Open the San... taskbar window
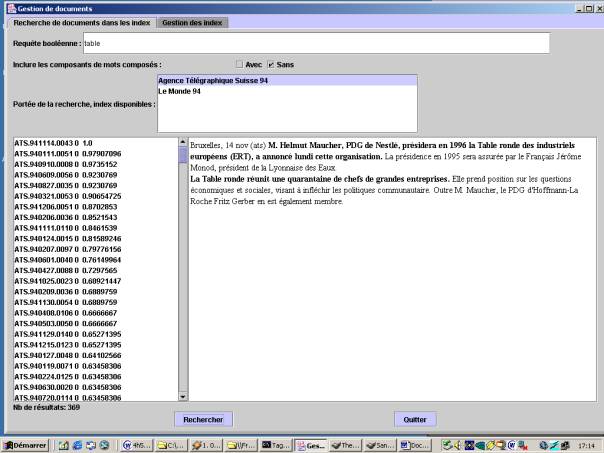The width and height of the screenshot is (604, 453). [x=380, y=444]
